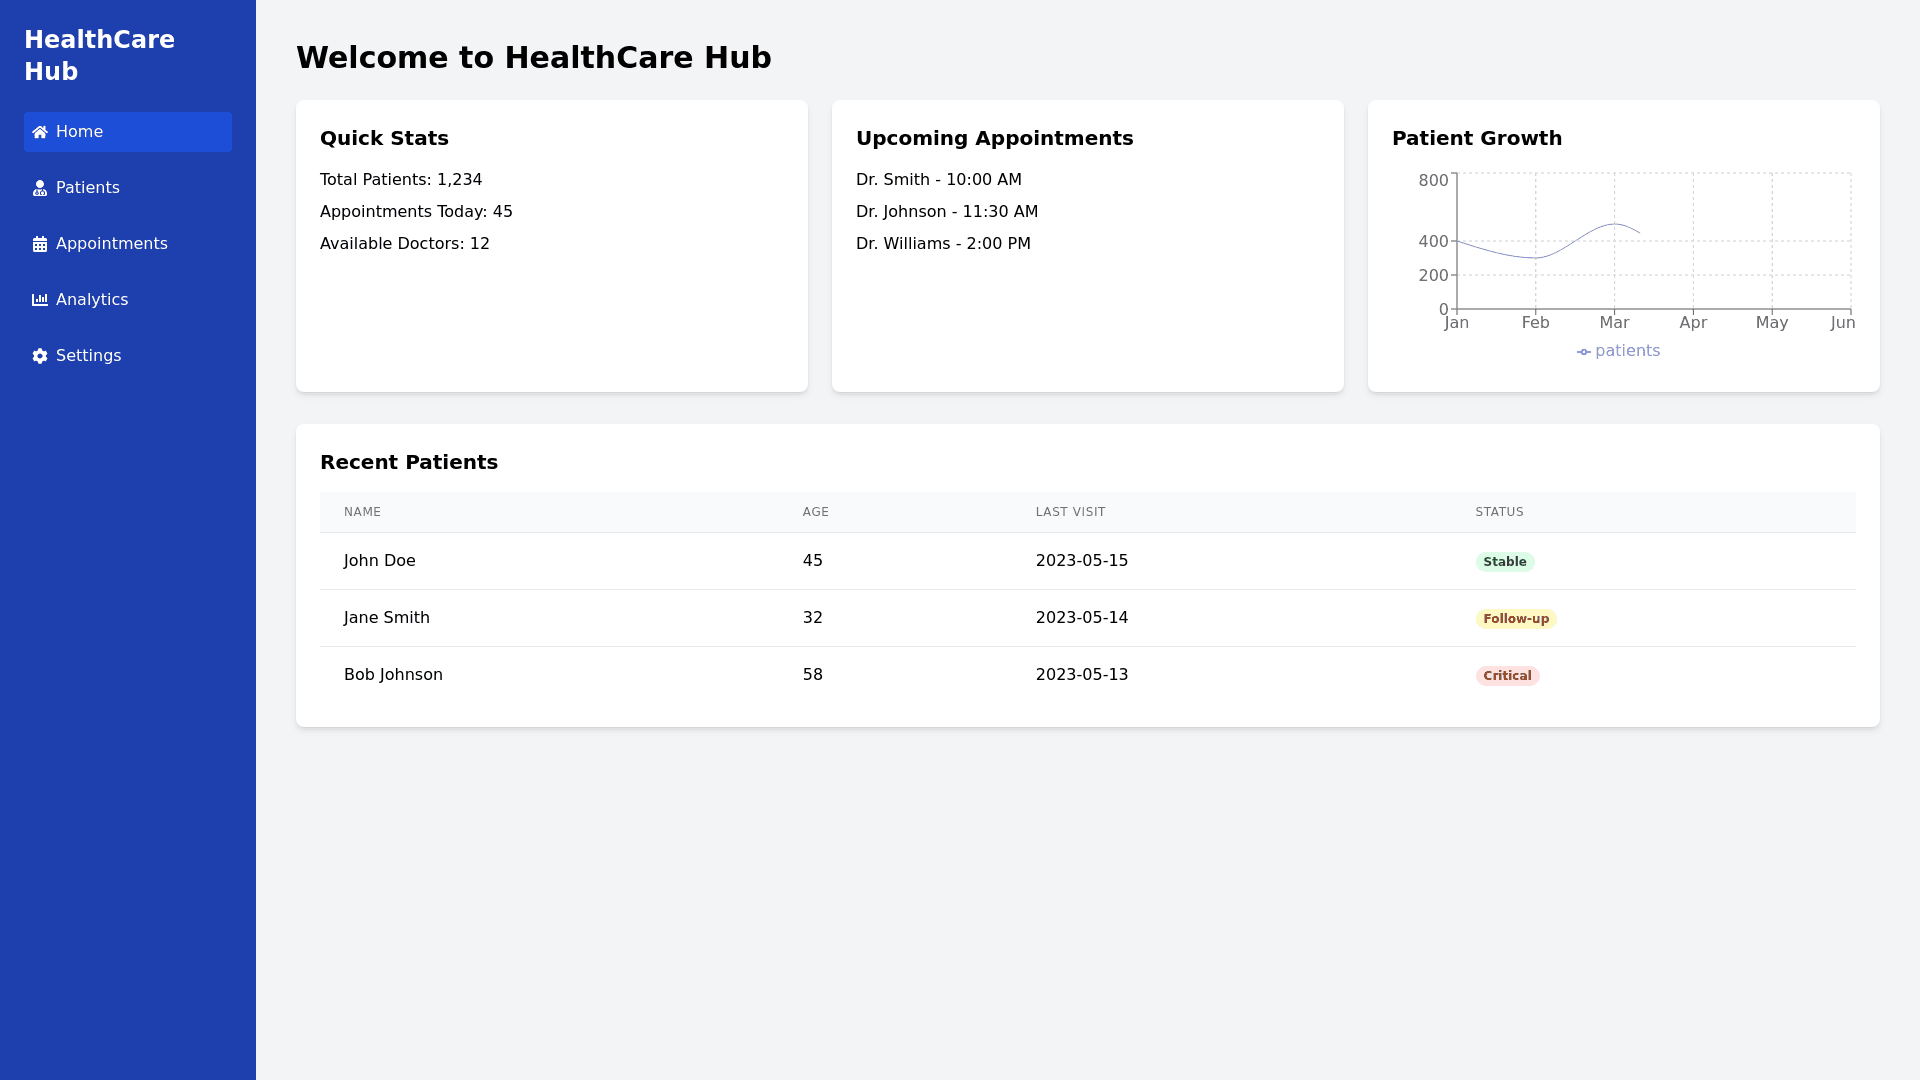
Task: Click the LAST VISIT column header
Action: point(1070,512)
